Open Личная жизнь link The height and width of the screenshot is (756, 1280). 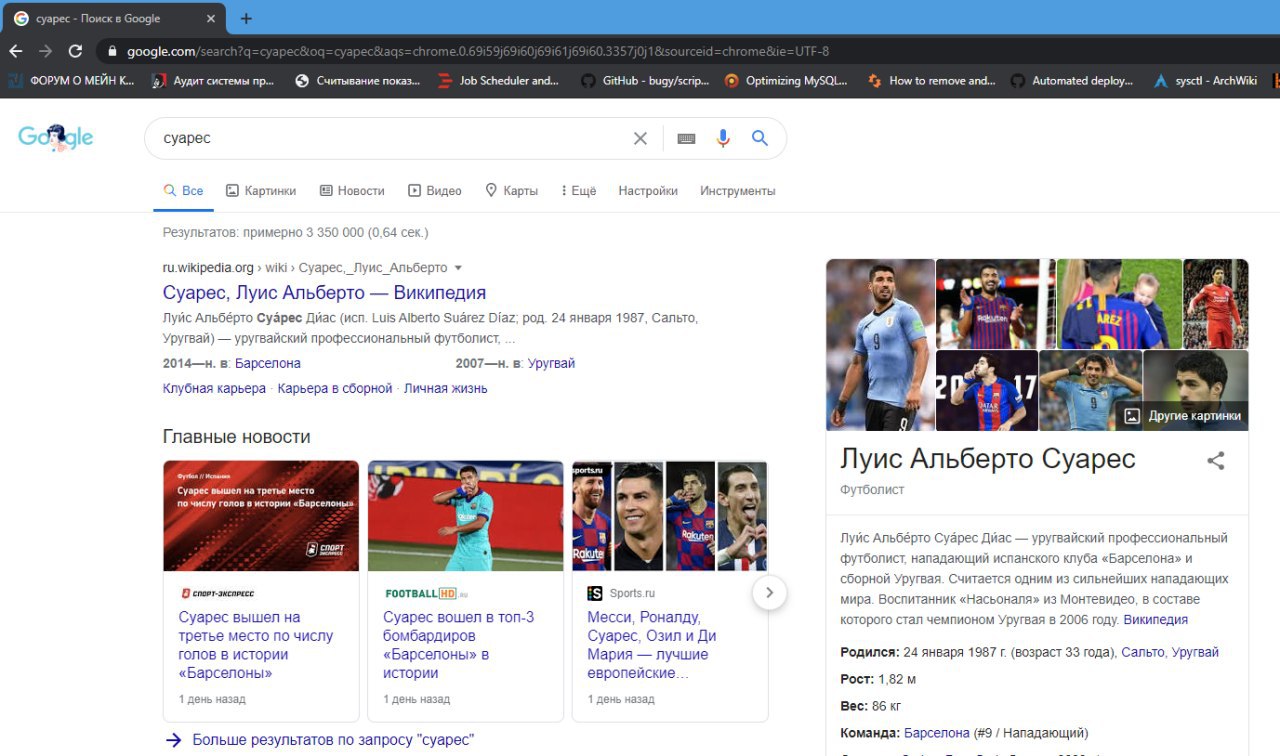pyautogui.click(x=446, y=388)
